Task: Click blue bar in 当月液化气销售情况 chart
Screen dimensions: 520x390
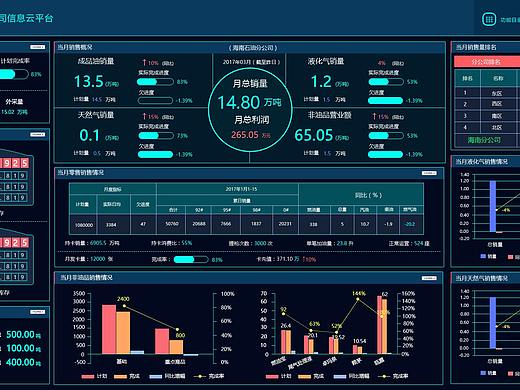Action: 493,206
